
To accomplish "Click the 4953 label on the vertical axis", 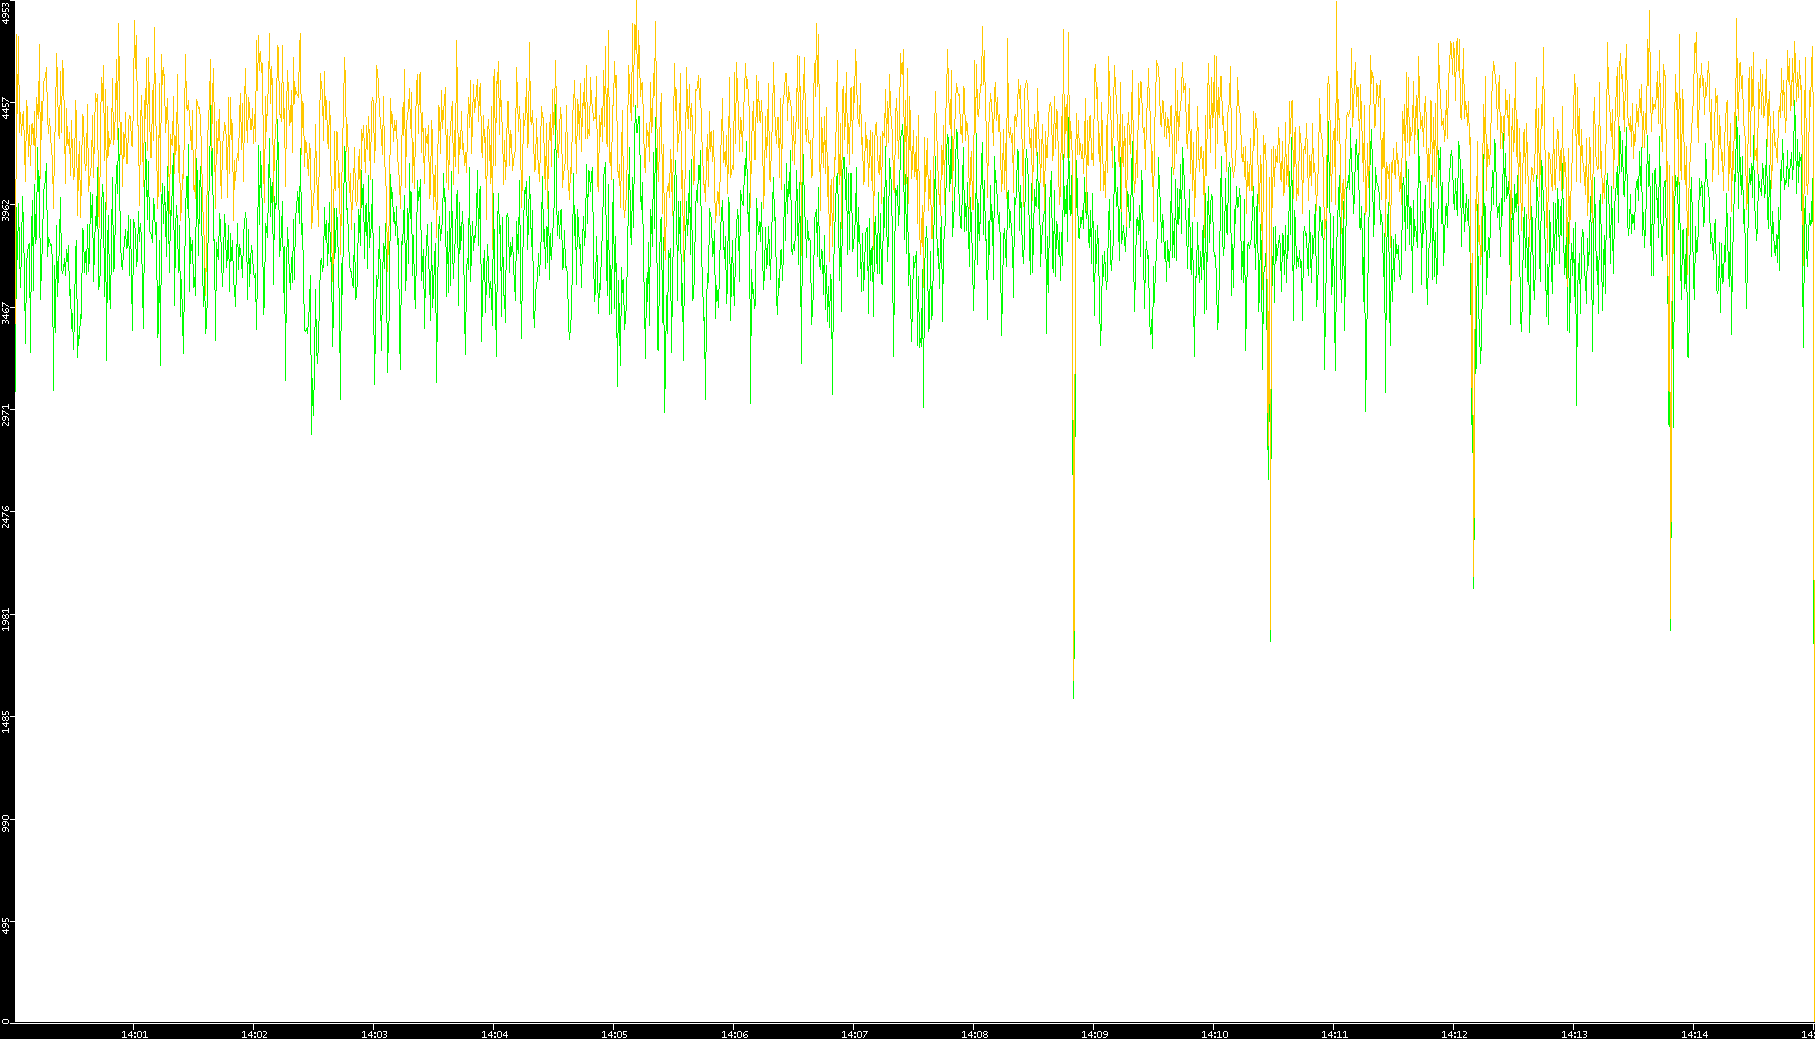I will (7, 12).
